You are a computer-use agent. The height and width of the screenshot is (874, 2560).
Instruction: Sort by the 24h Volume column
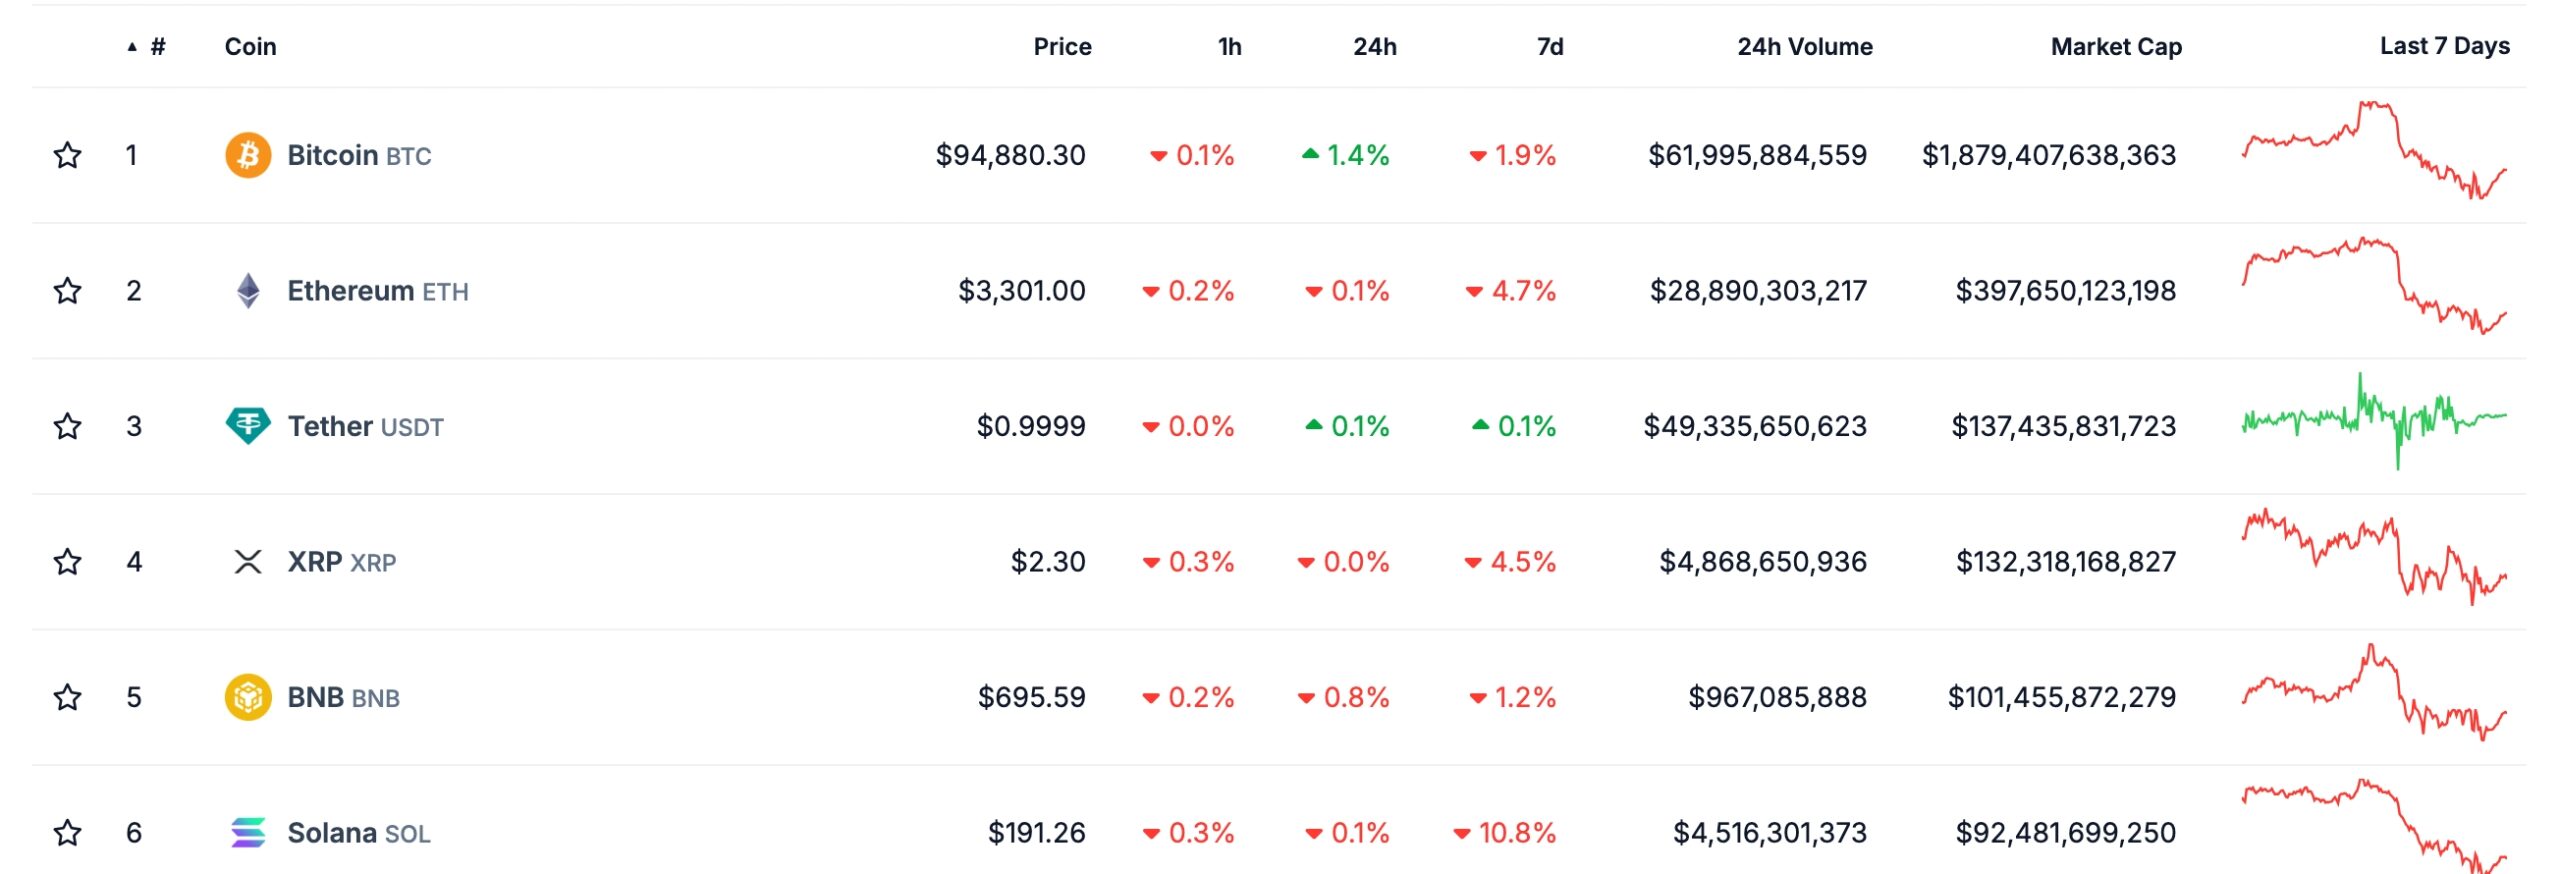pos(1804,46)
